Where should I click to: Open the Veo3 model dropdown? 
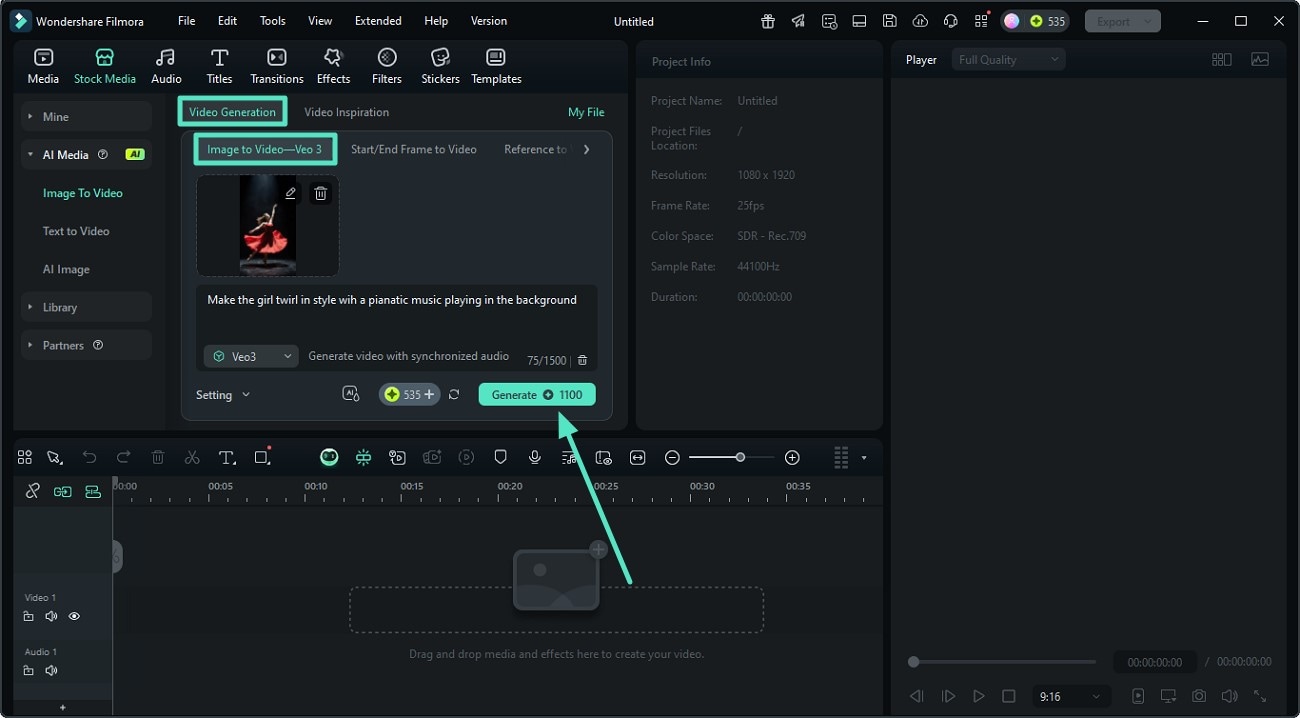coord(251,356)
